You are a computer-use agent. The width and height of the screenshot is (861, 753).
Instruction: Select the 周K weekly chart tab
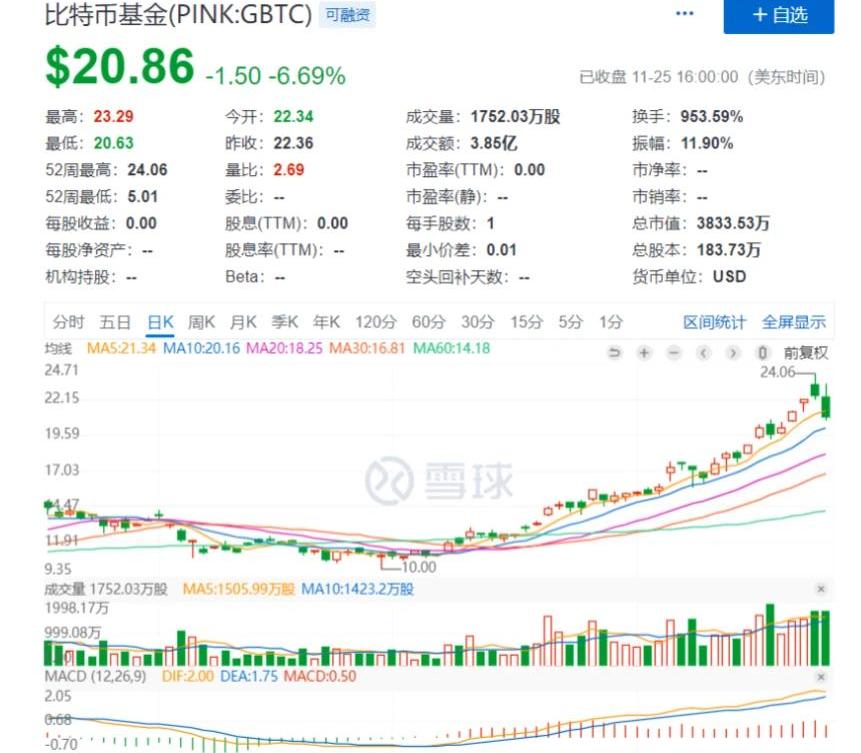point(202,322)
